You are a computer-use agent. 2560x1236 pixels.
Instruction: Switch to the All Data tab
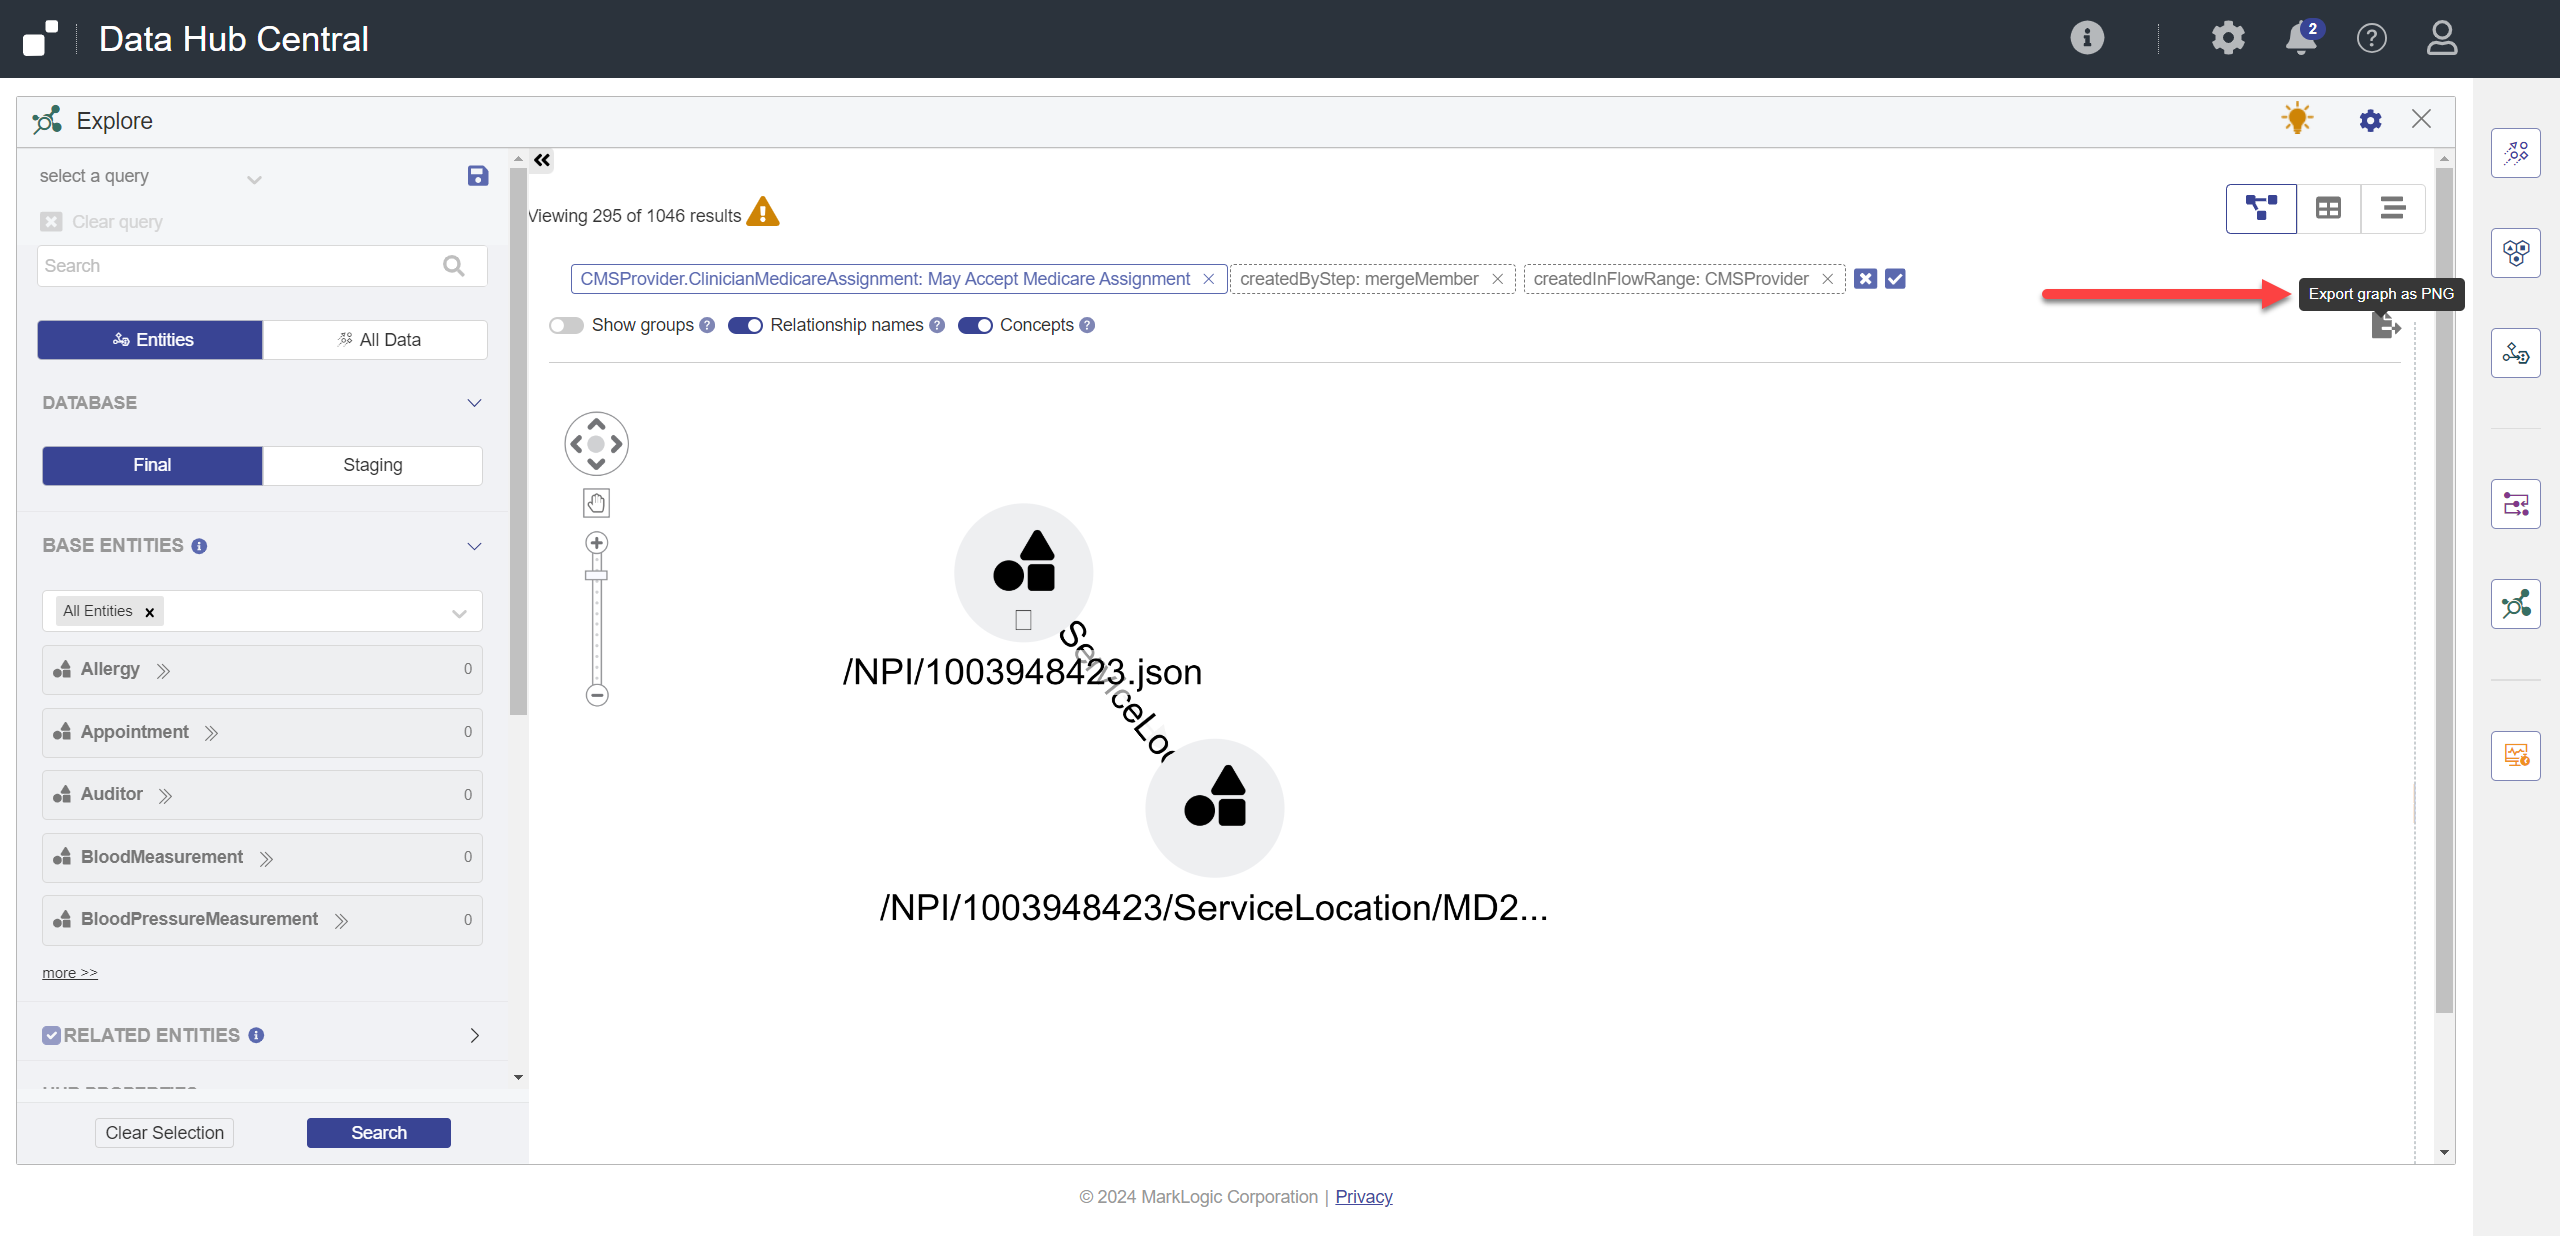pyautogui.click(x=374, y=339)
